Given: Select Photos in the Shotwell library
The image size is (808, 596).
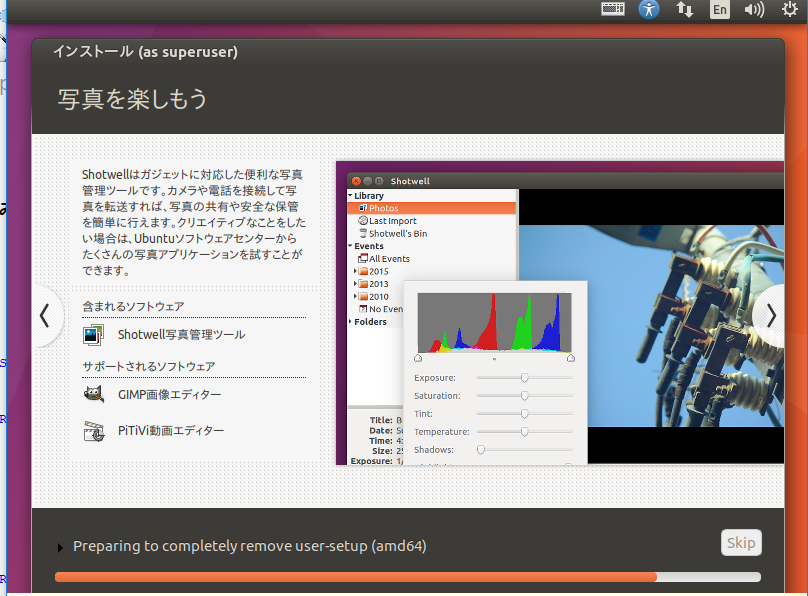Looking at the screenshot, I should (432, 208).
